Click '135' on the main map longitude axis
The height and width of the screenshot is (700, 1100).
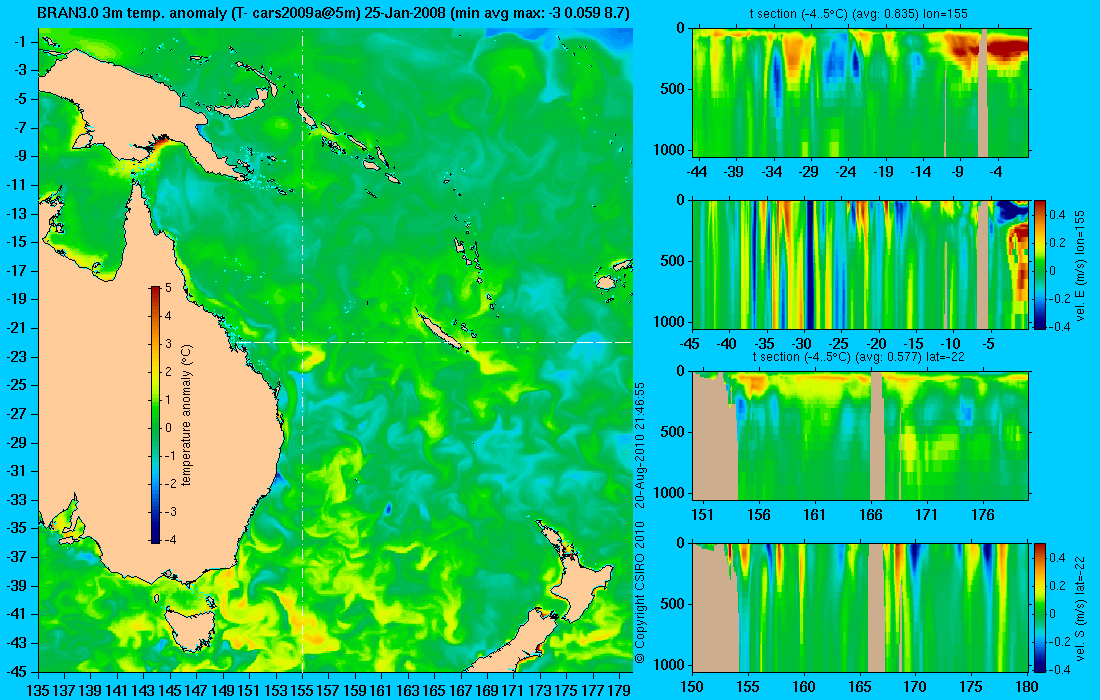(x=38, y=690)
